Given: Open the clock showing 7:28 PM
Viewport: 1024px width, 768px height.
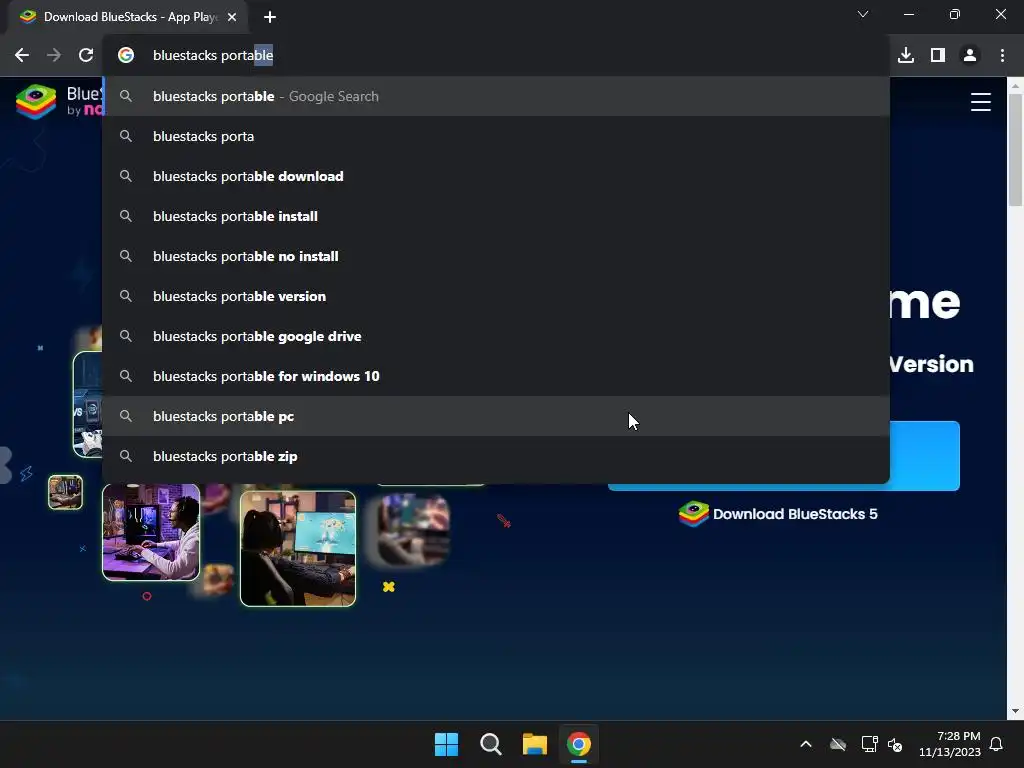Looking at the screenshot, I should pos(950,744).
